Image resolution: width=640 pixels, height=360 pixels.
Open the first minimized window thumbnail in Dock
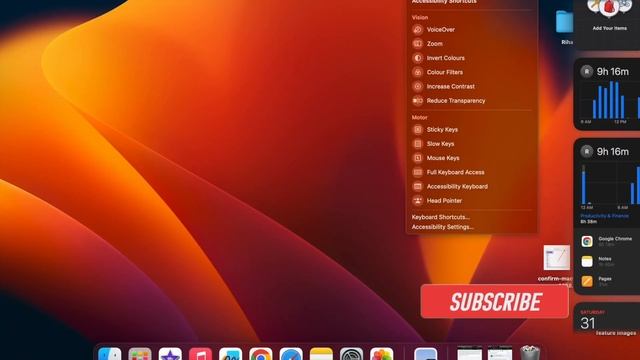click(x=469, y=353)
